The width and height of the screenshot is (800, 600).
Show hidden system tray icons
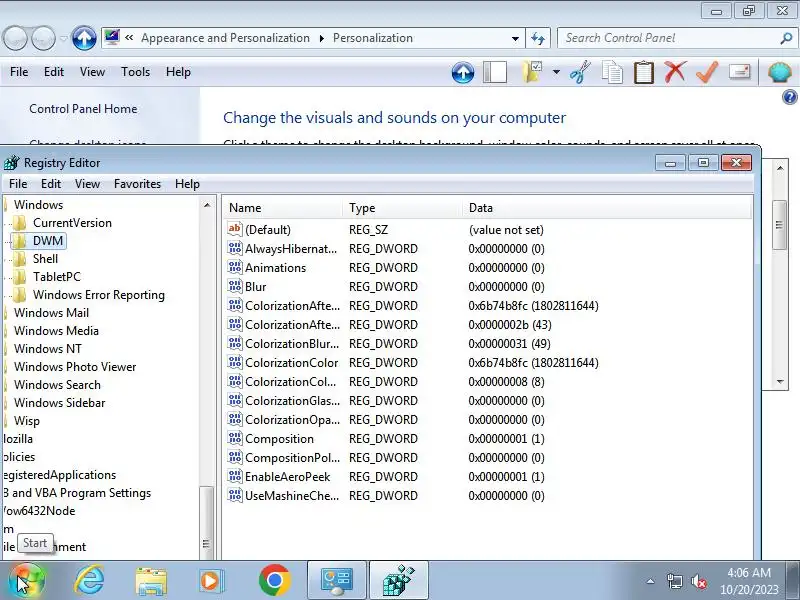[651, 581]
